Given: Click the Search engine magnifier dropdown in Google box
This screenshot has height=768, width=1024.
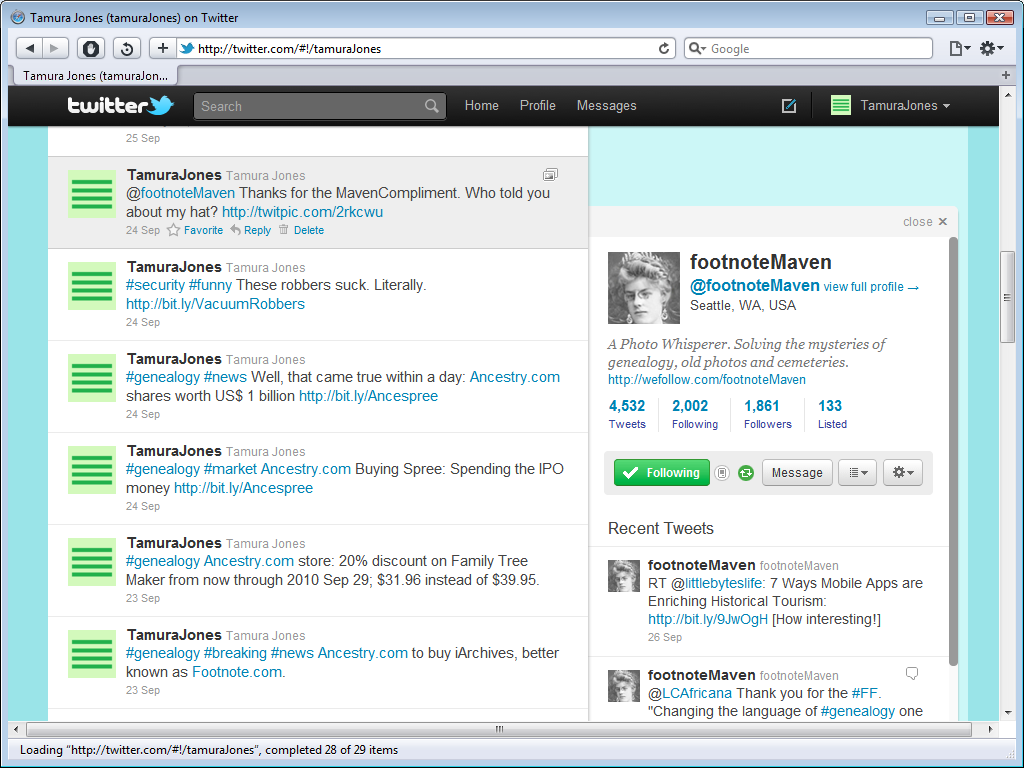Looking at the screenshot, I should tap(697, 48).
